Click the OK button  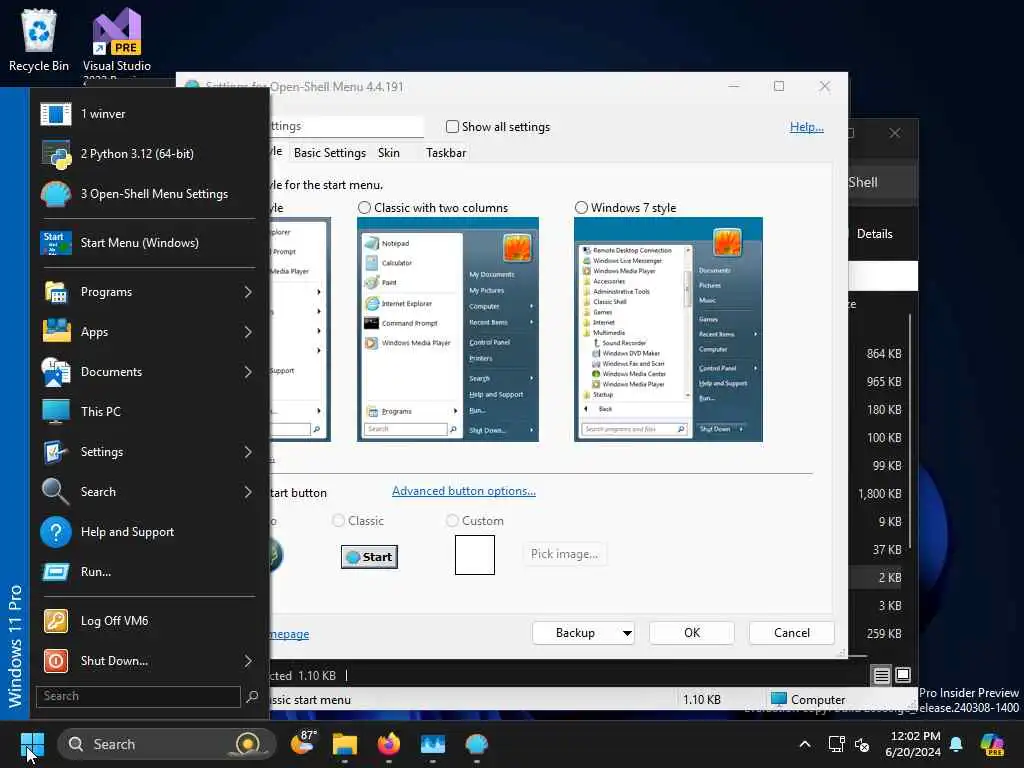(692, 633)
